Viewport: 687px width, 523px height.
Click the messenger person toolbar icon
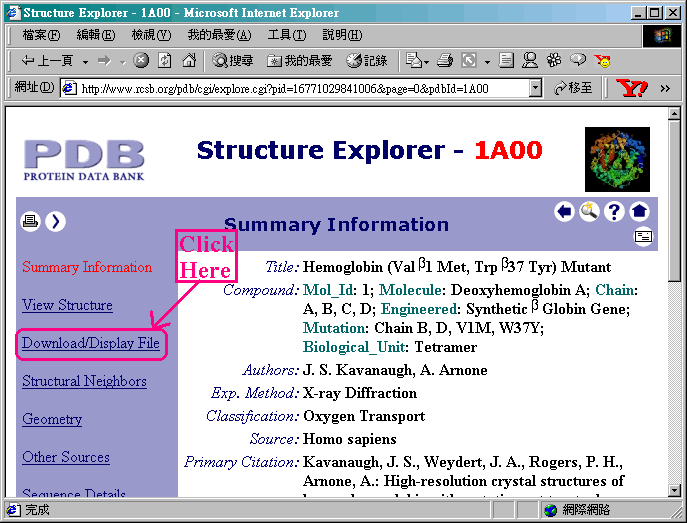[530, 60]
